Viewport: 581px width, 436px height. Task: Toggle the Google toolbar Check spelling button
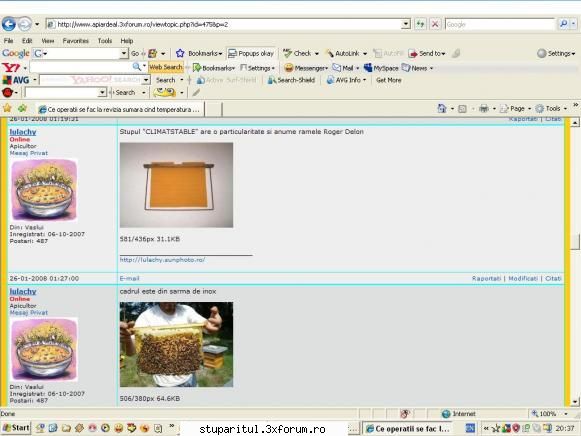click(x=298, y=53)
